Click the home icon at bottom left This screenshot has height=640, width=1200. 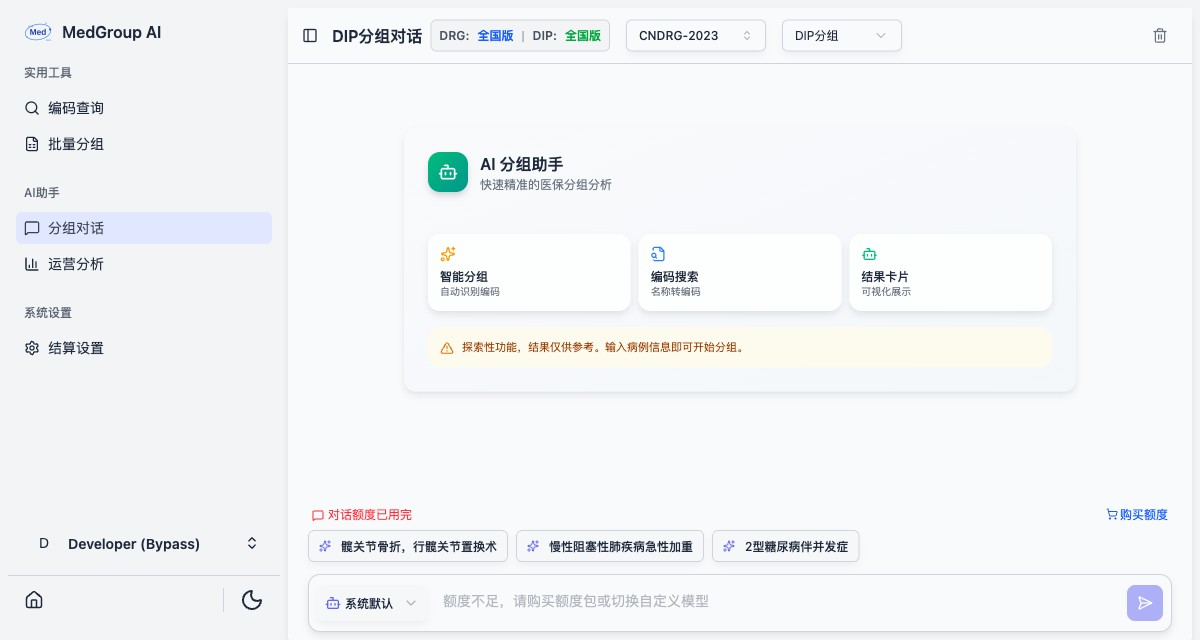[34, 600]
